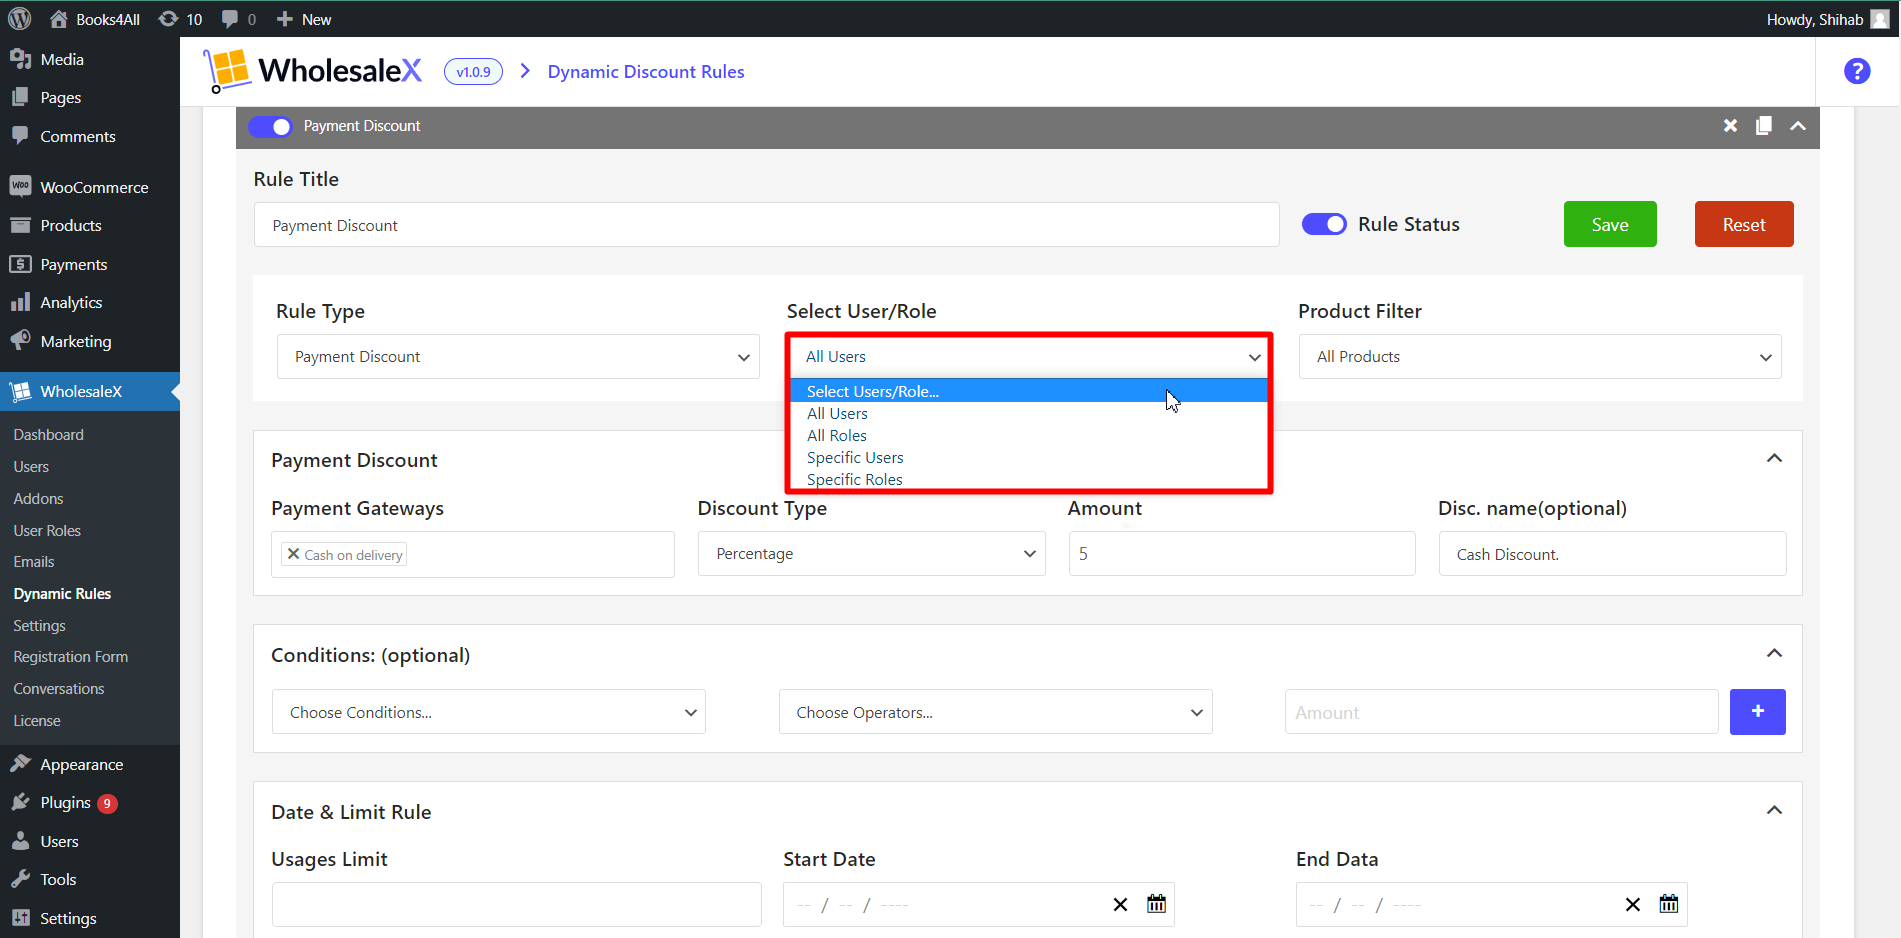
Task: Delete the Payment Discount rule
Action: pos(1730,126)
